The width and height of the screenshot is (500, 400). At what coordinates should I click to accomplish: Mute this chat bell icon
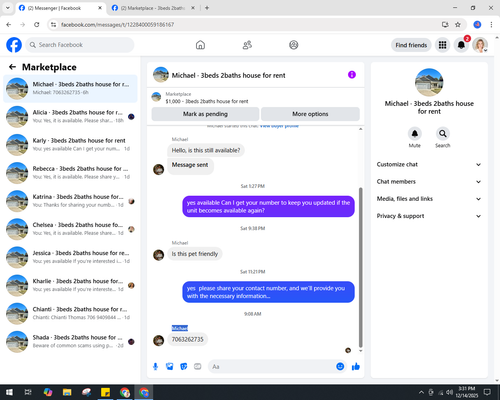414,134
